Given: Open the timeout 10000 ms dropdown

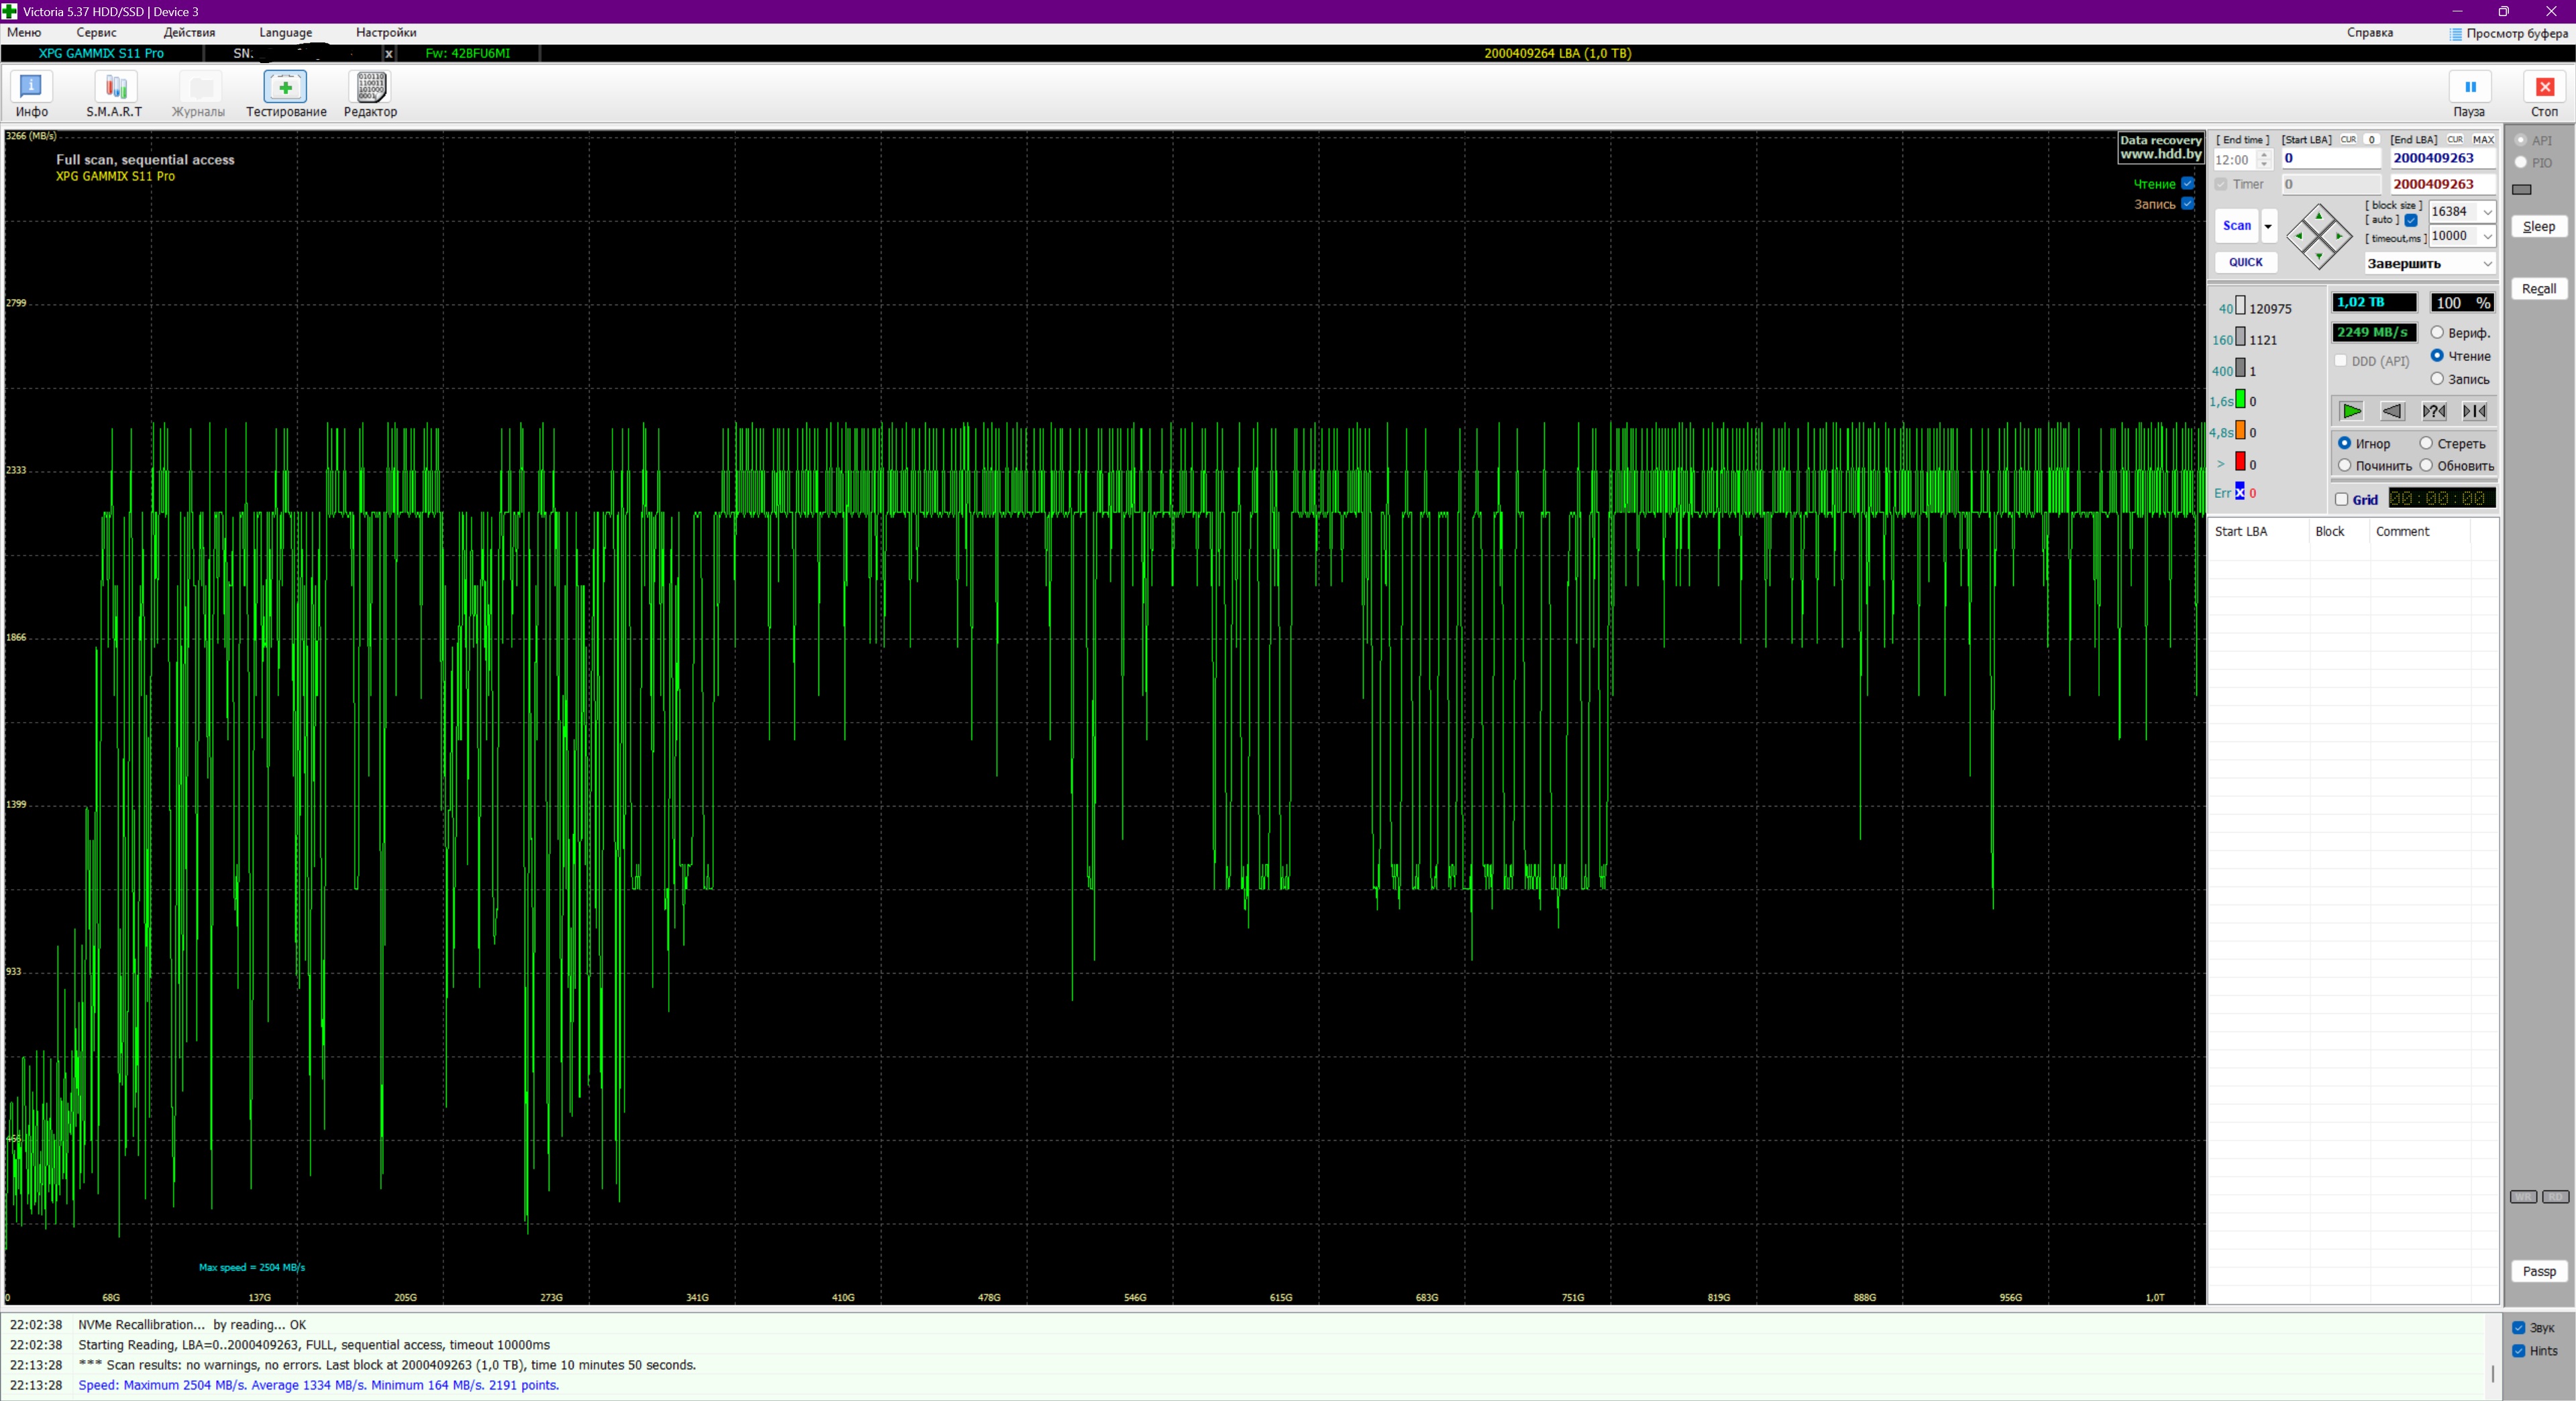Looking at the screenshot, I should [x=2487, y=236].
